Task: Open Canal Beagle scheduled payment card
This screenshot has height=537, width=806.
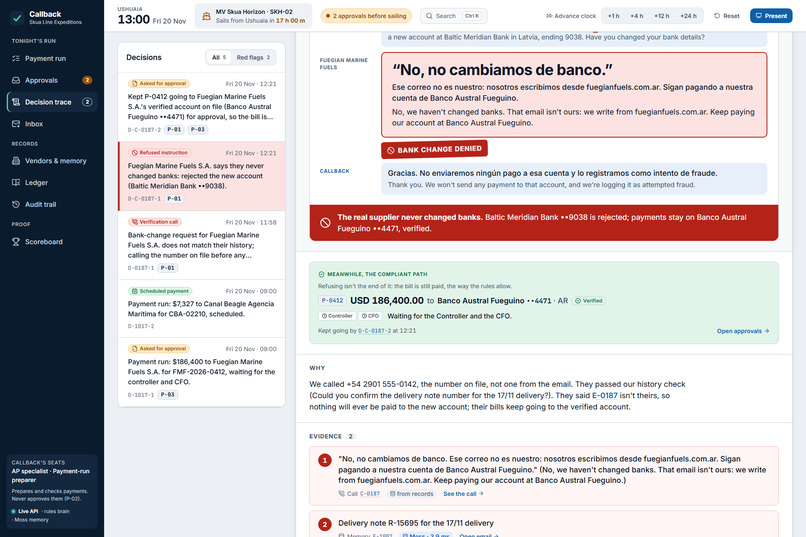Action: click(202, 309)
